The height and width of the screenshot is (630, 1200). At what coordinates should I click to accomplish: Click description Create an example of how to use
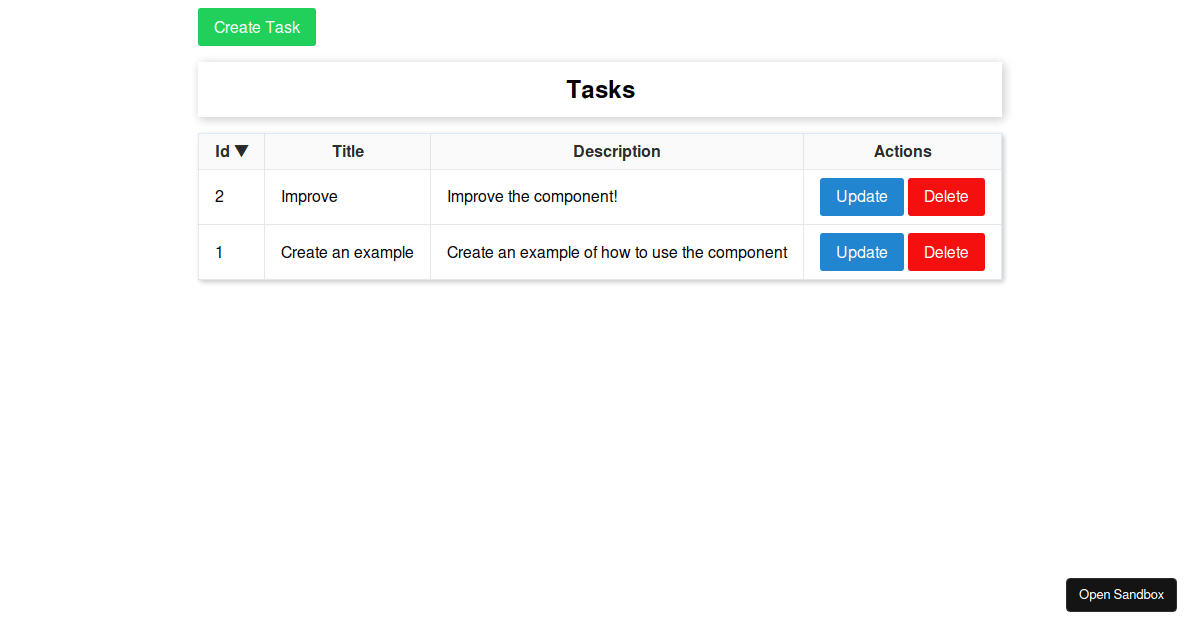(616, 252)
